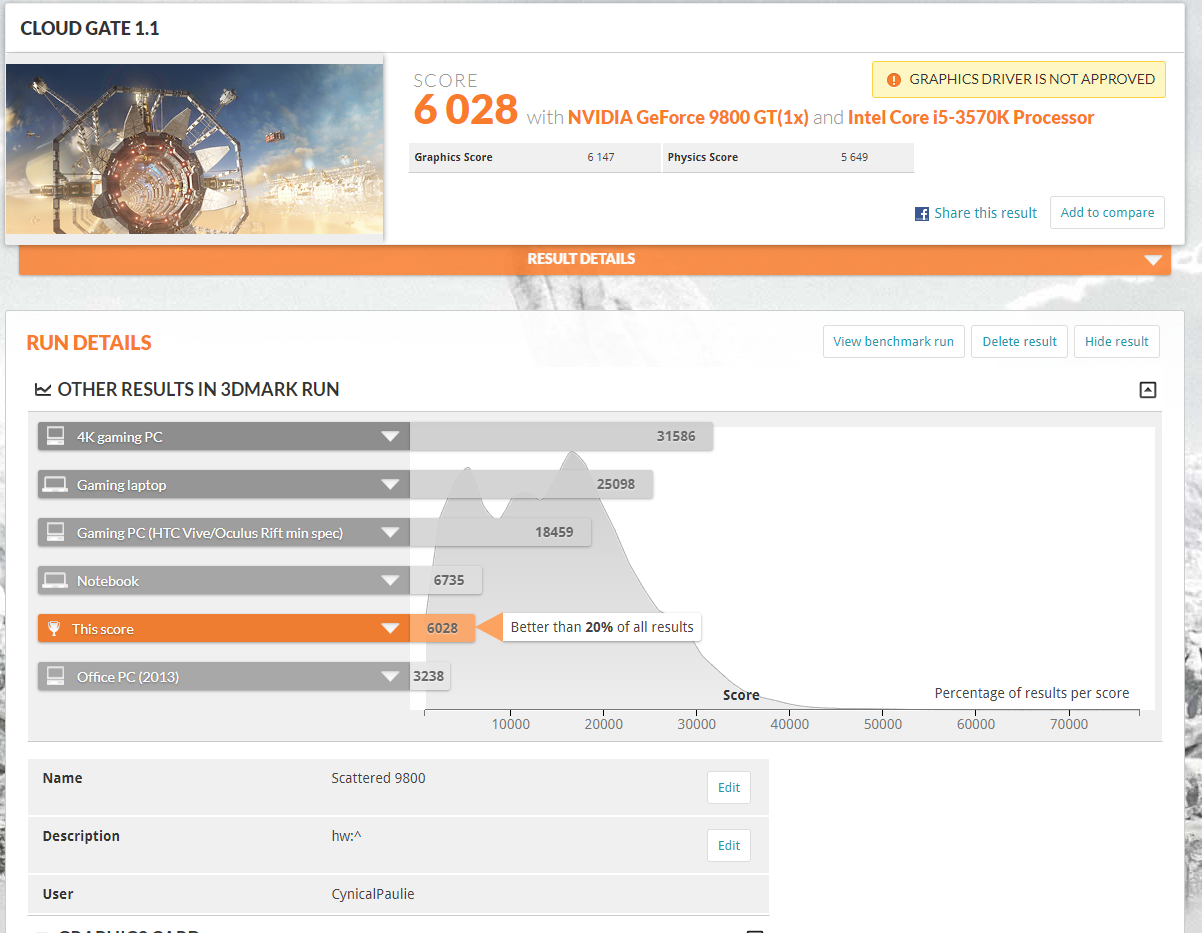Screen dimensions: 1202x933
Task: Click the desktop icon in Gaming PC HTC Vive row
Action: (56, 533)
